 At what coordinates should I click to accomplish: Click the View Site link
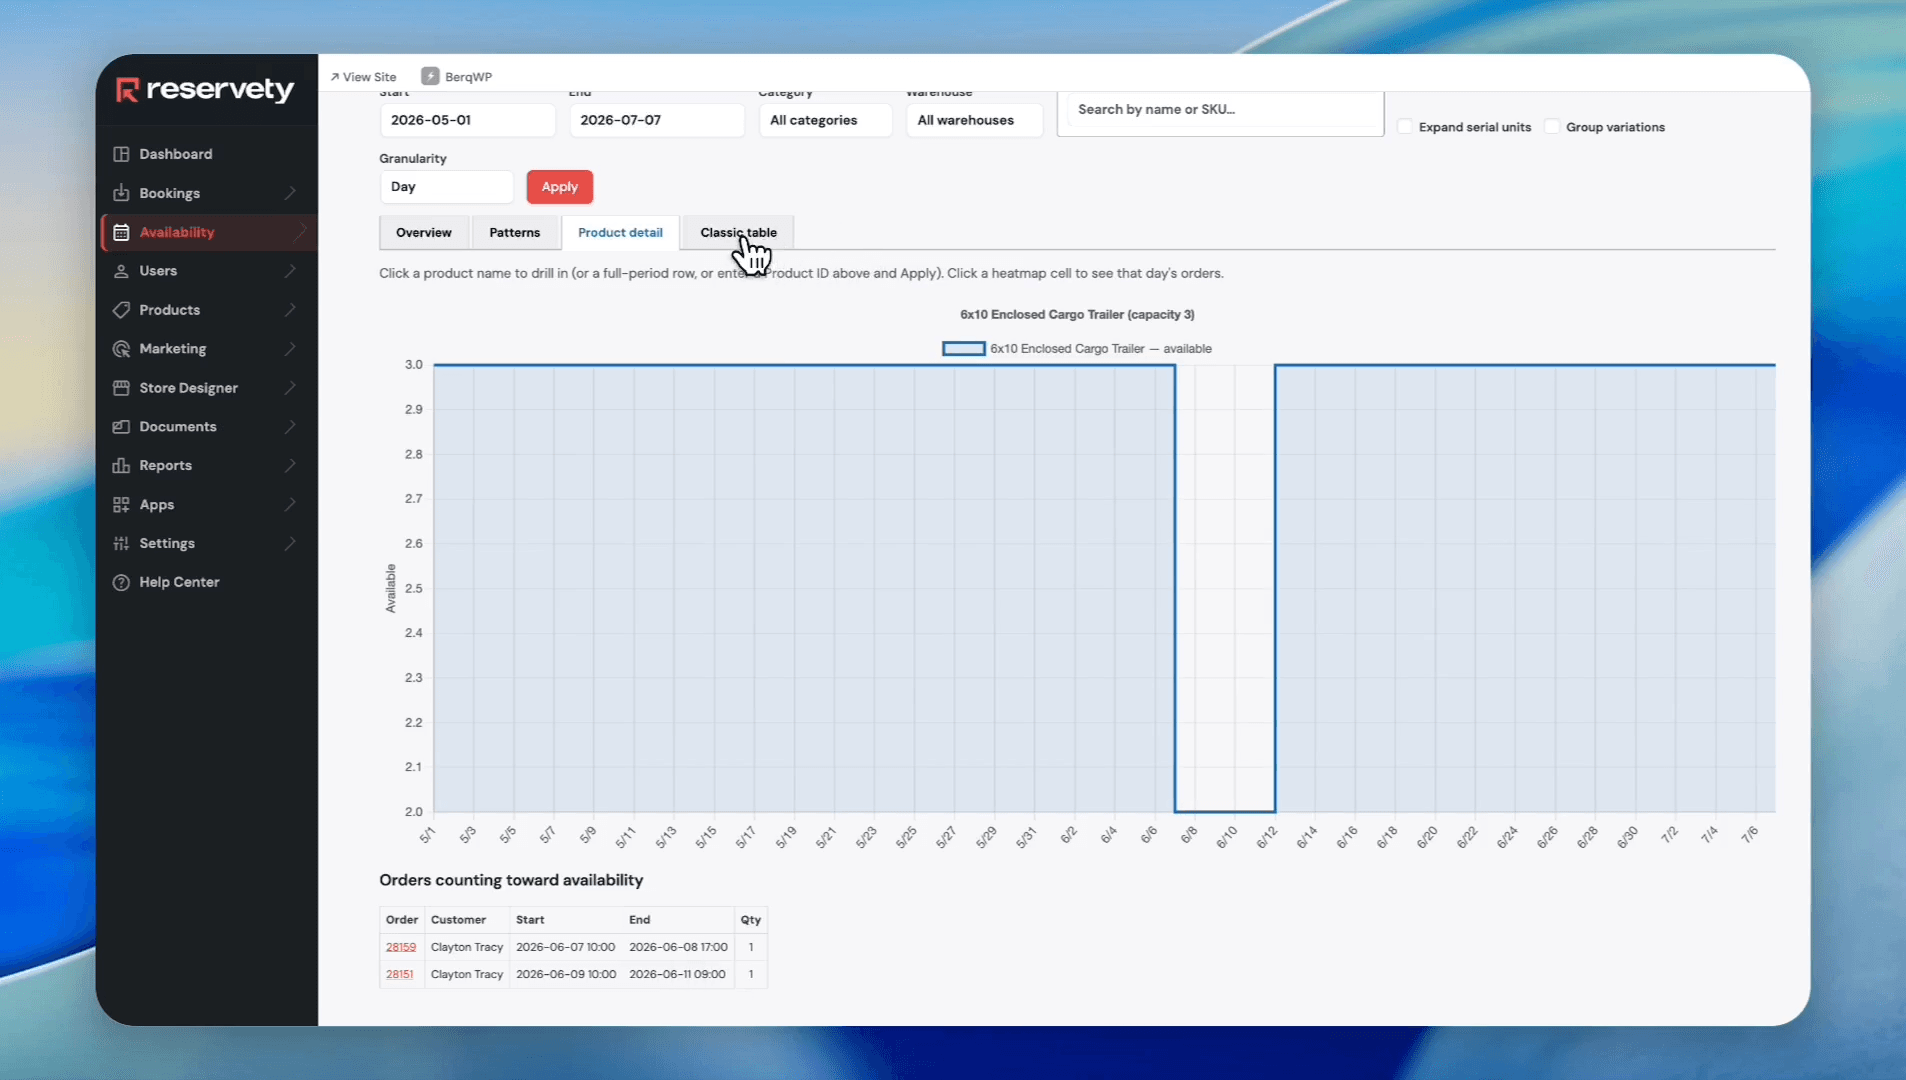point(363,77)
